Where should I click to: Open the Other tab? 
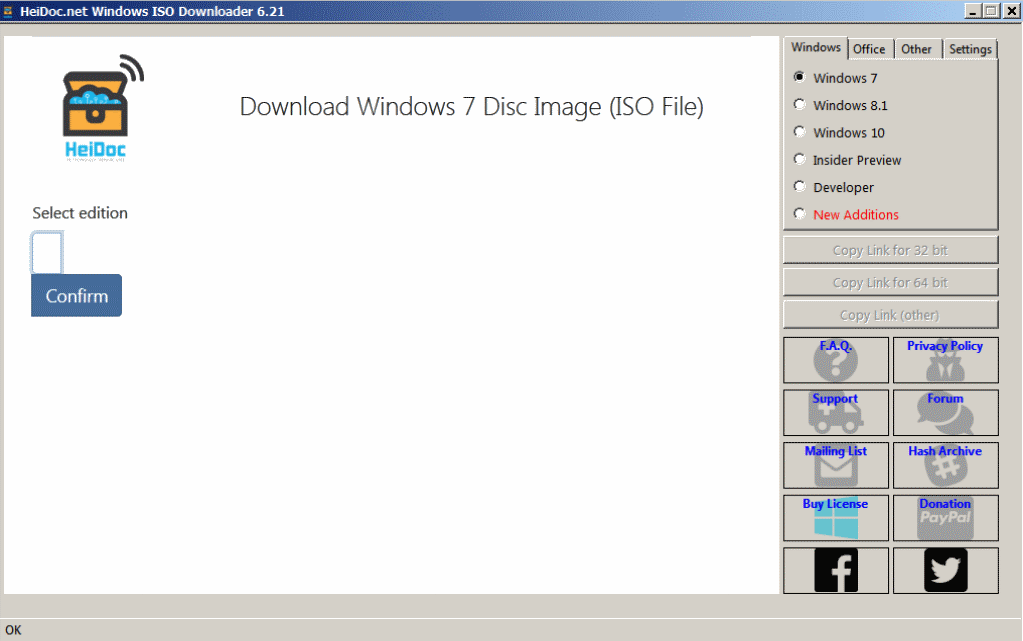(x=916, y=49)
